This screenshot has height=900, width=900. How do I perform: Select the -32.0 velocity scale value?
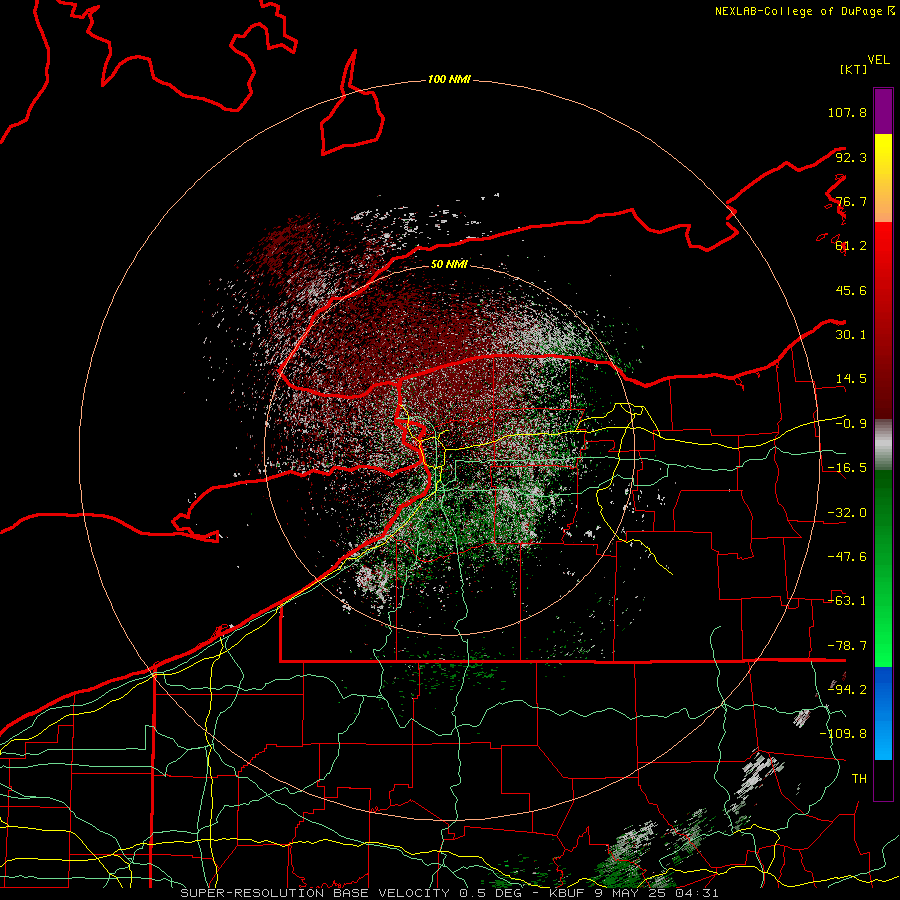(847, 513)
